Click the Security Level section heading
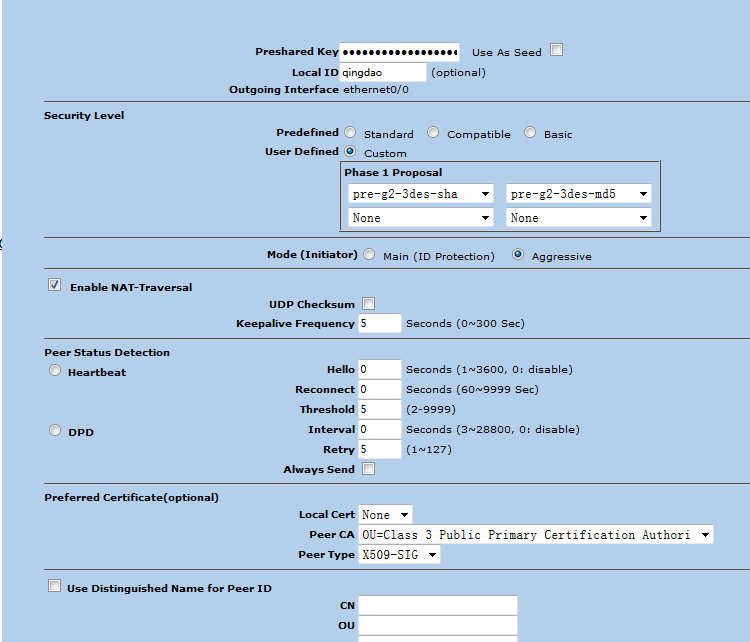 84,115
